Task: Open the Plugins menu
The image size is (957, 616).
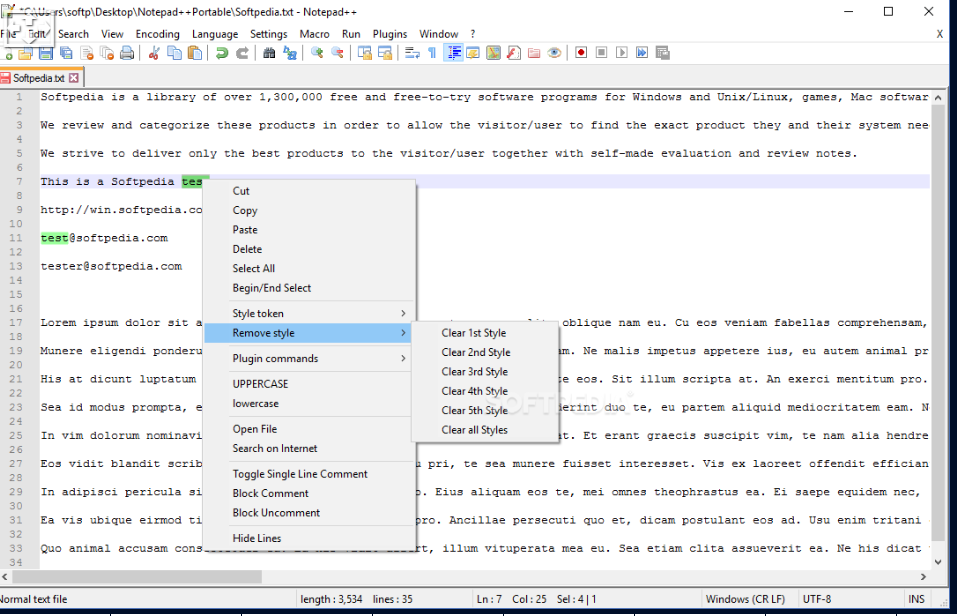Action: point(390,34)
